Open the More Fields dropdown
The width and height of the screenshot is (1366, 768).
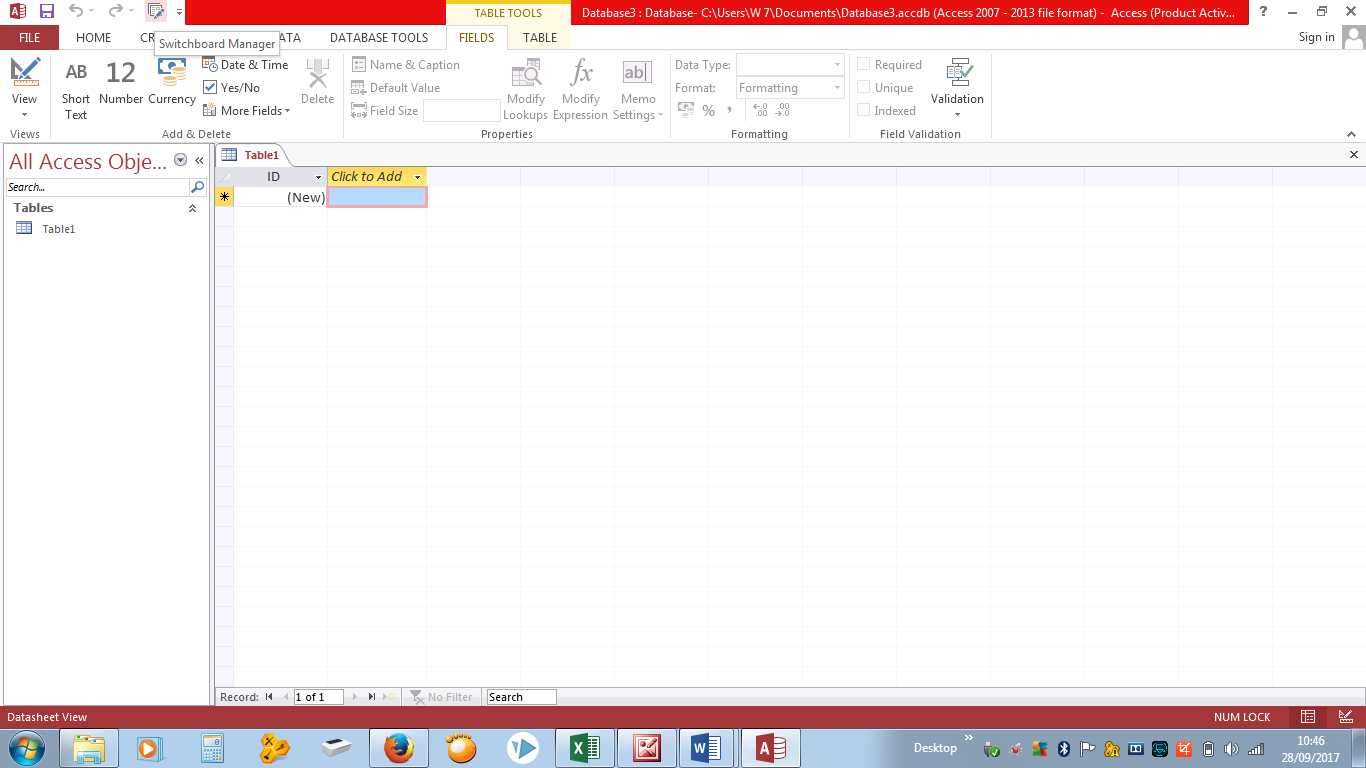pos(246,110)
